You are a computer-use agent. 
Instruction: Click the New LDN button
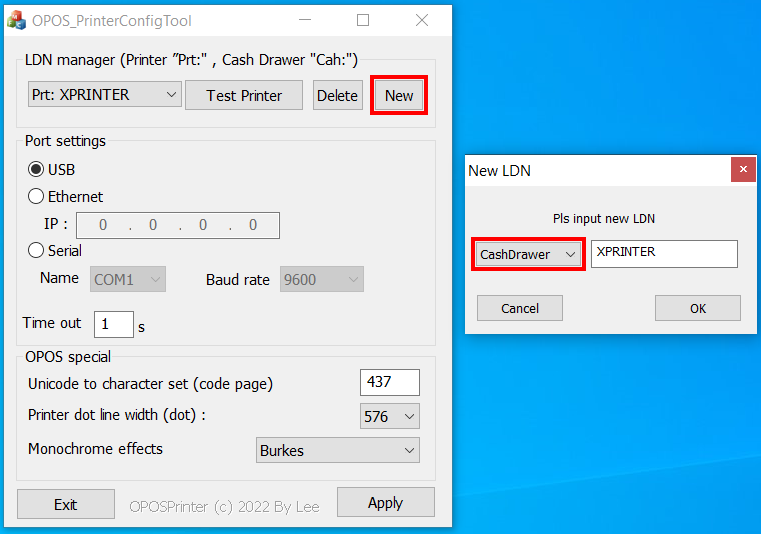pyautogui.click(x=399, y=96)
